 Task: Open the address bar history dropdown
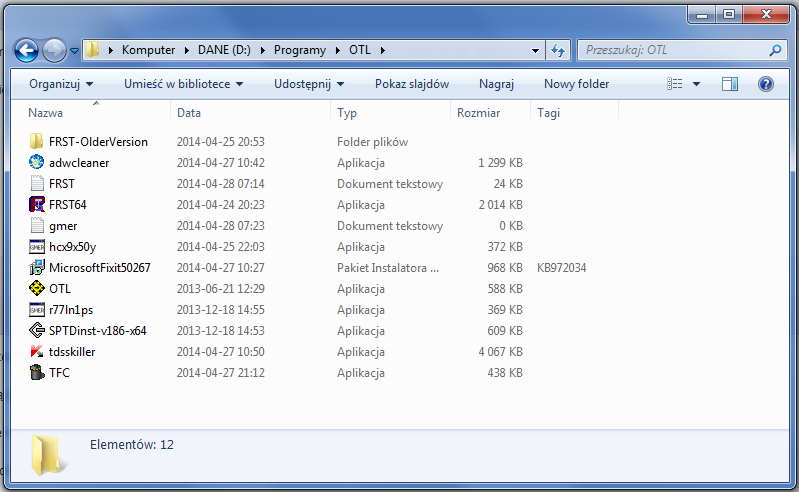click(535, 50)
